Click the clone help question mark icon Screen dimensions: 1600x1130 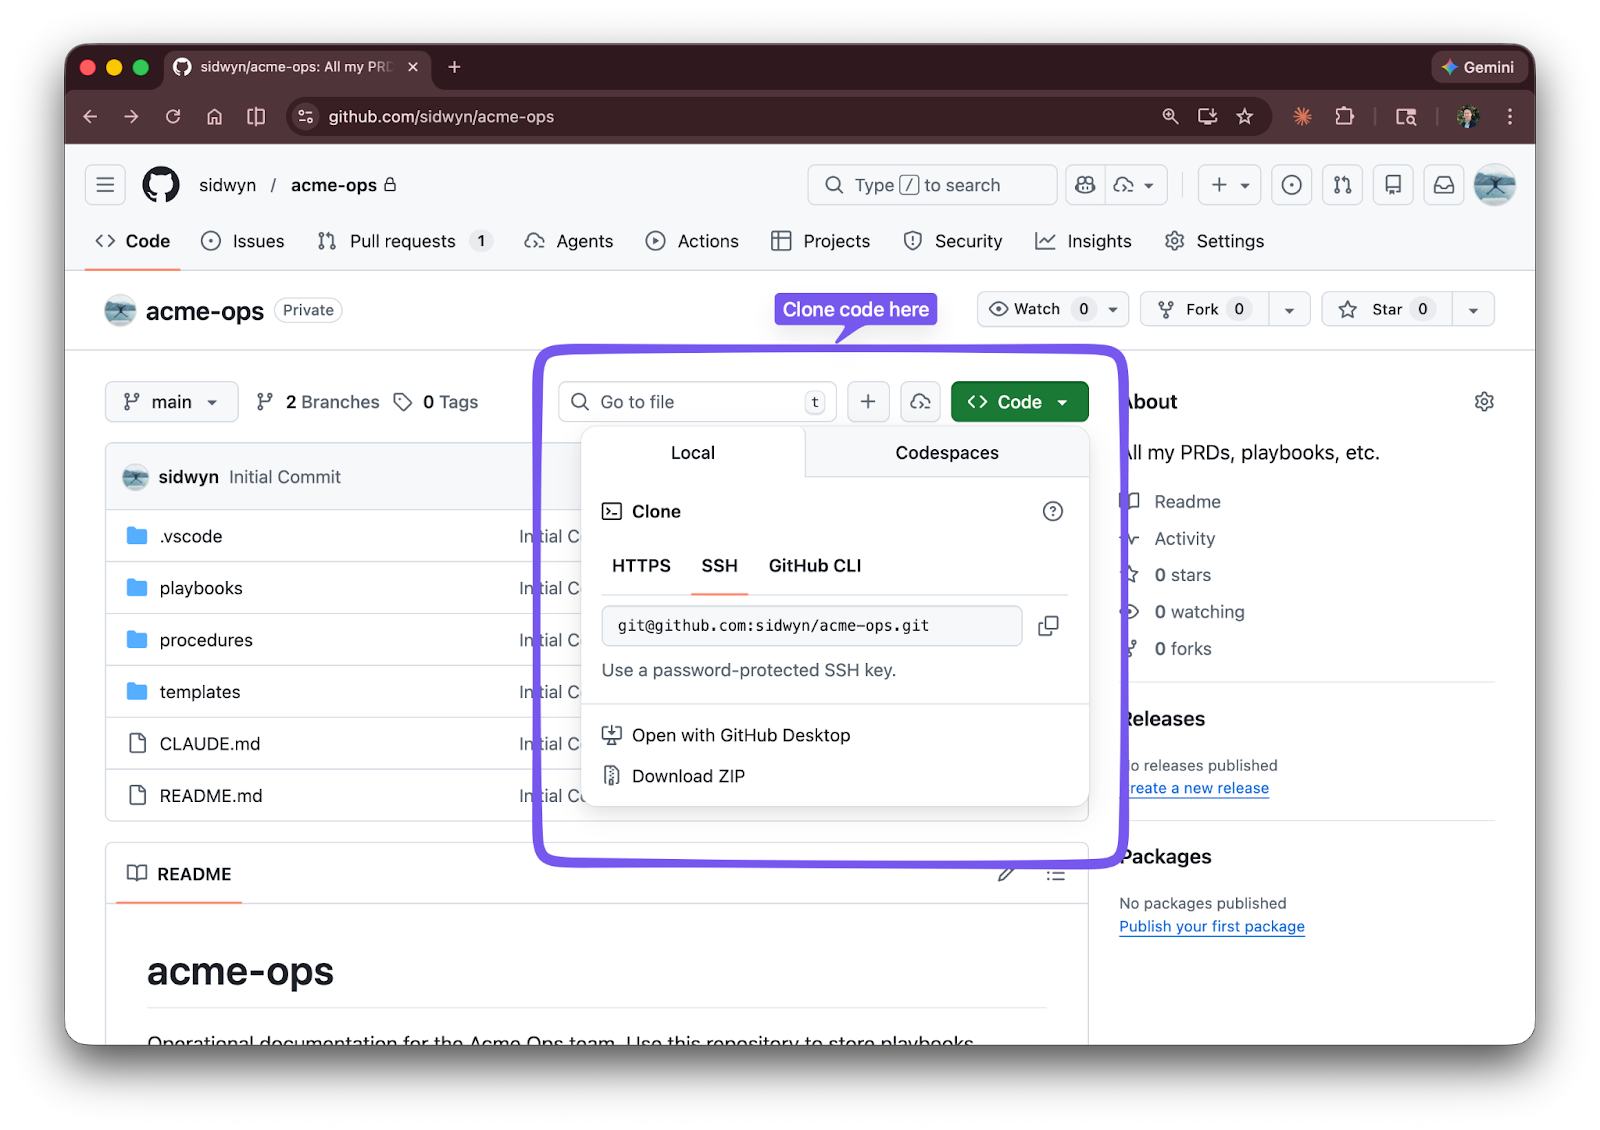[x=1052, y=511]
